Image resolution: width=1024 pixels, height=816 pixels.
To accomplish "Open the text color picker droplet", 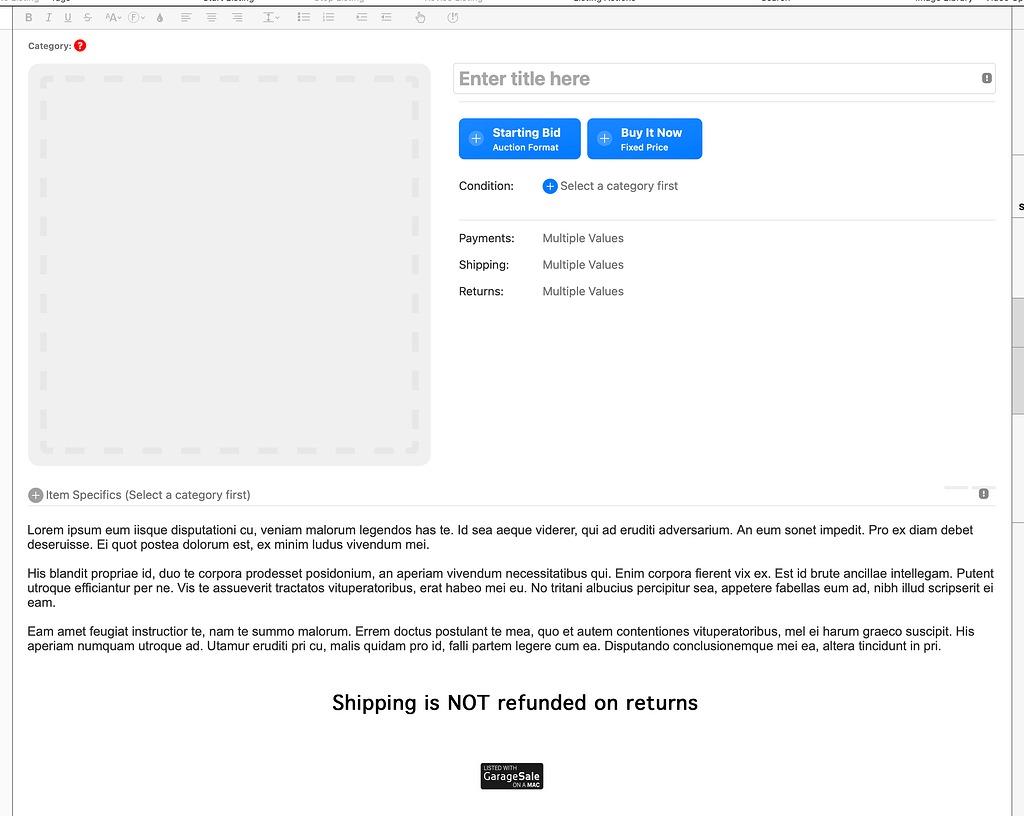I will coord(160,17).
